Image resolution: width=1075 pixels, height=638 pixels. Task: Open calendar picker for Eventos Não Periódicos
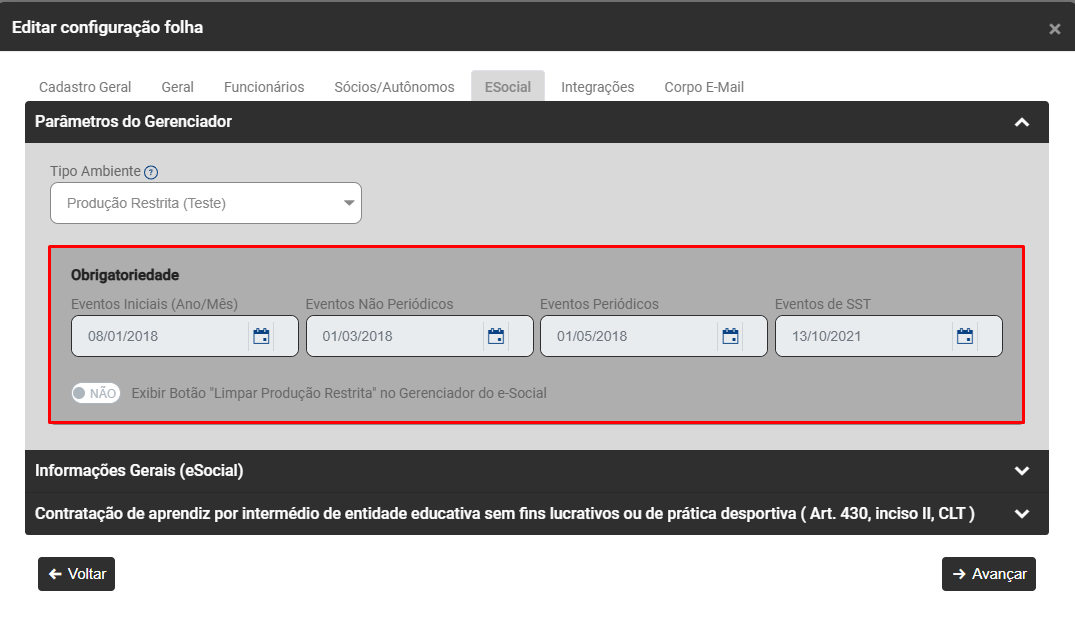pyautogui.click(x=496, y=336)
